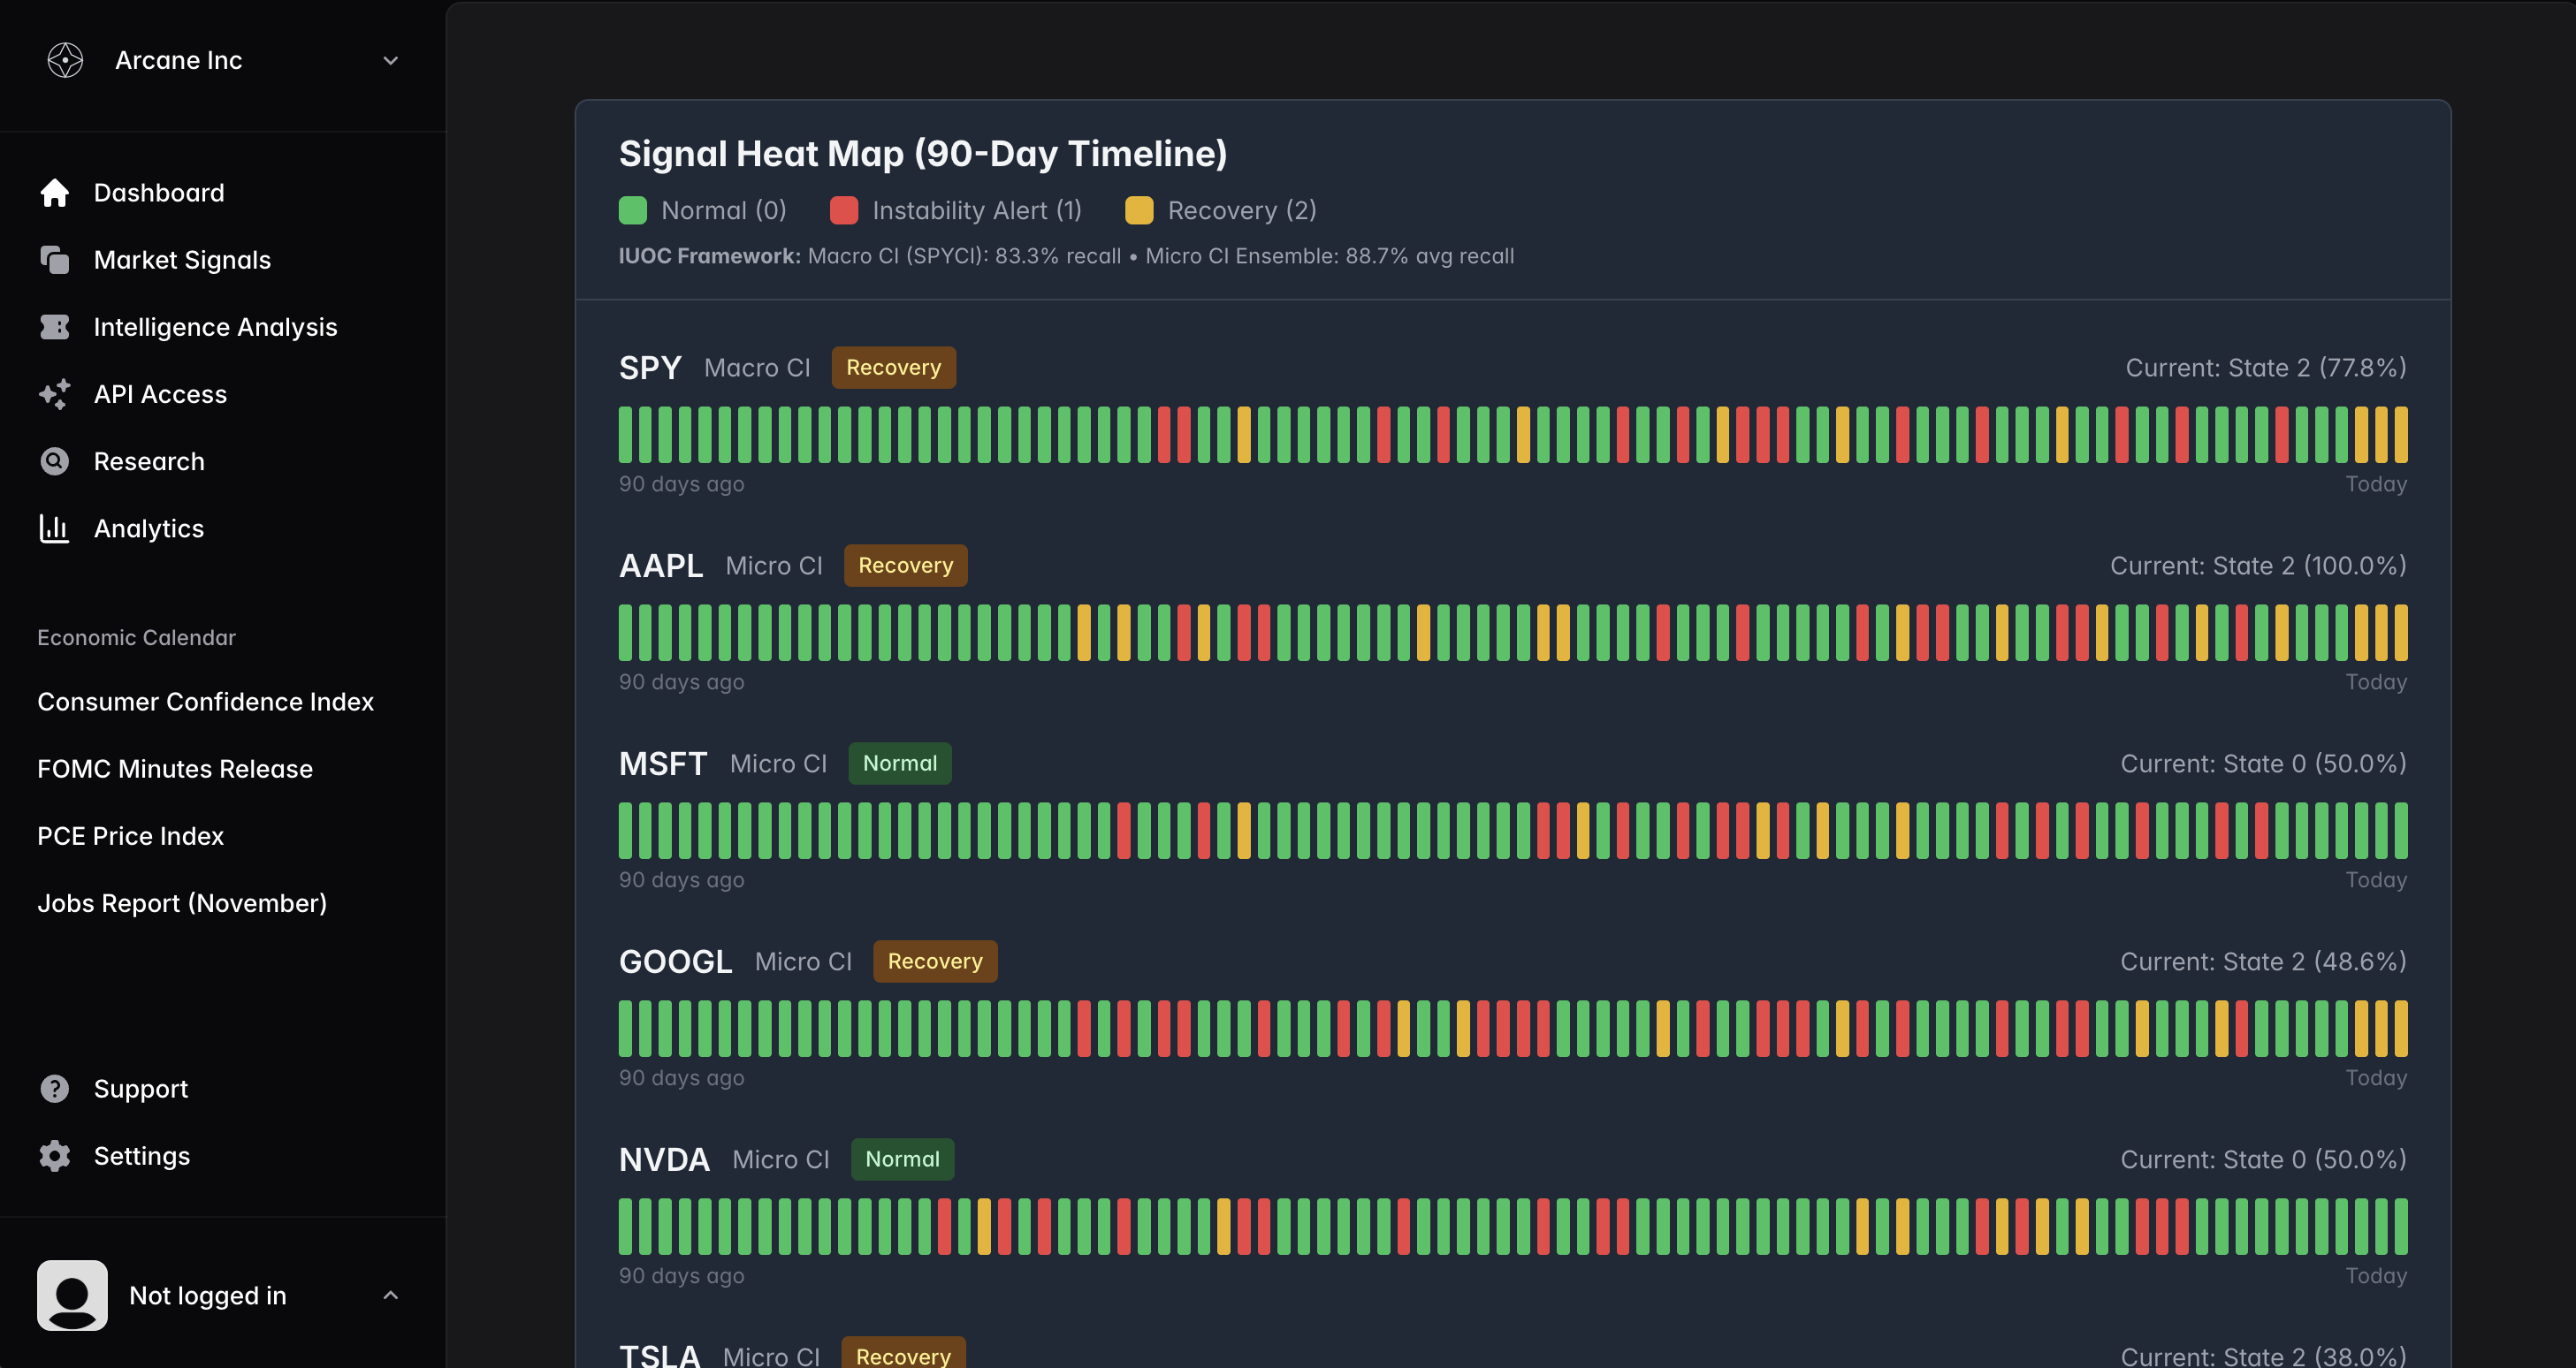Open the Consumer Confidence Index link

click(x=205, y=701)
